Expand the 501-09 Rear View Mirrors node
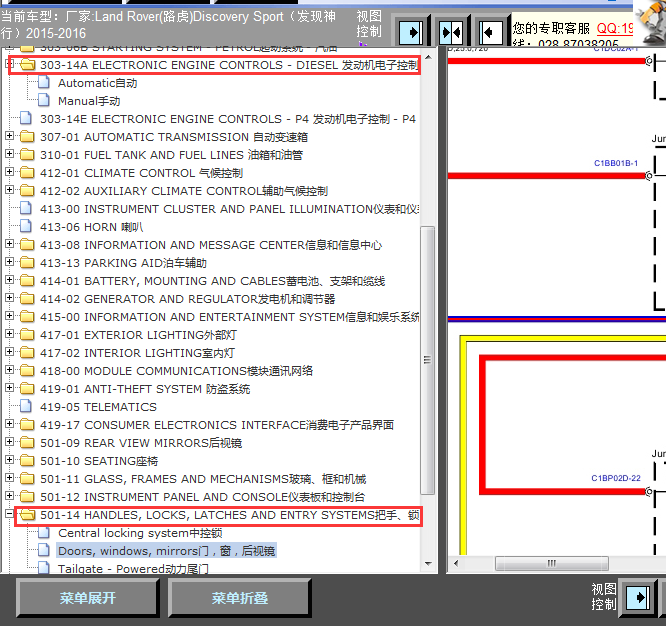666x629 pixels. coord(9,442)
